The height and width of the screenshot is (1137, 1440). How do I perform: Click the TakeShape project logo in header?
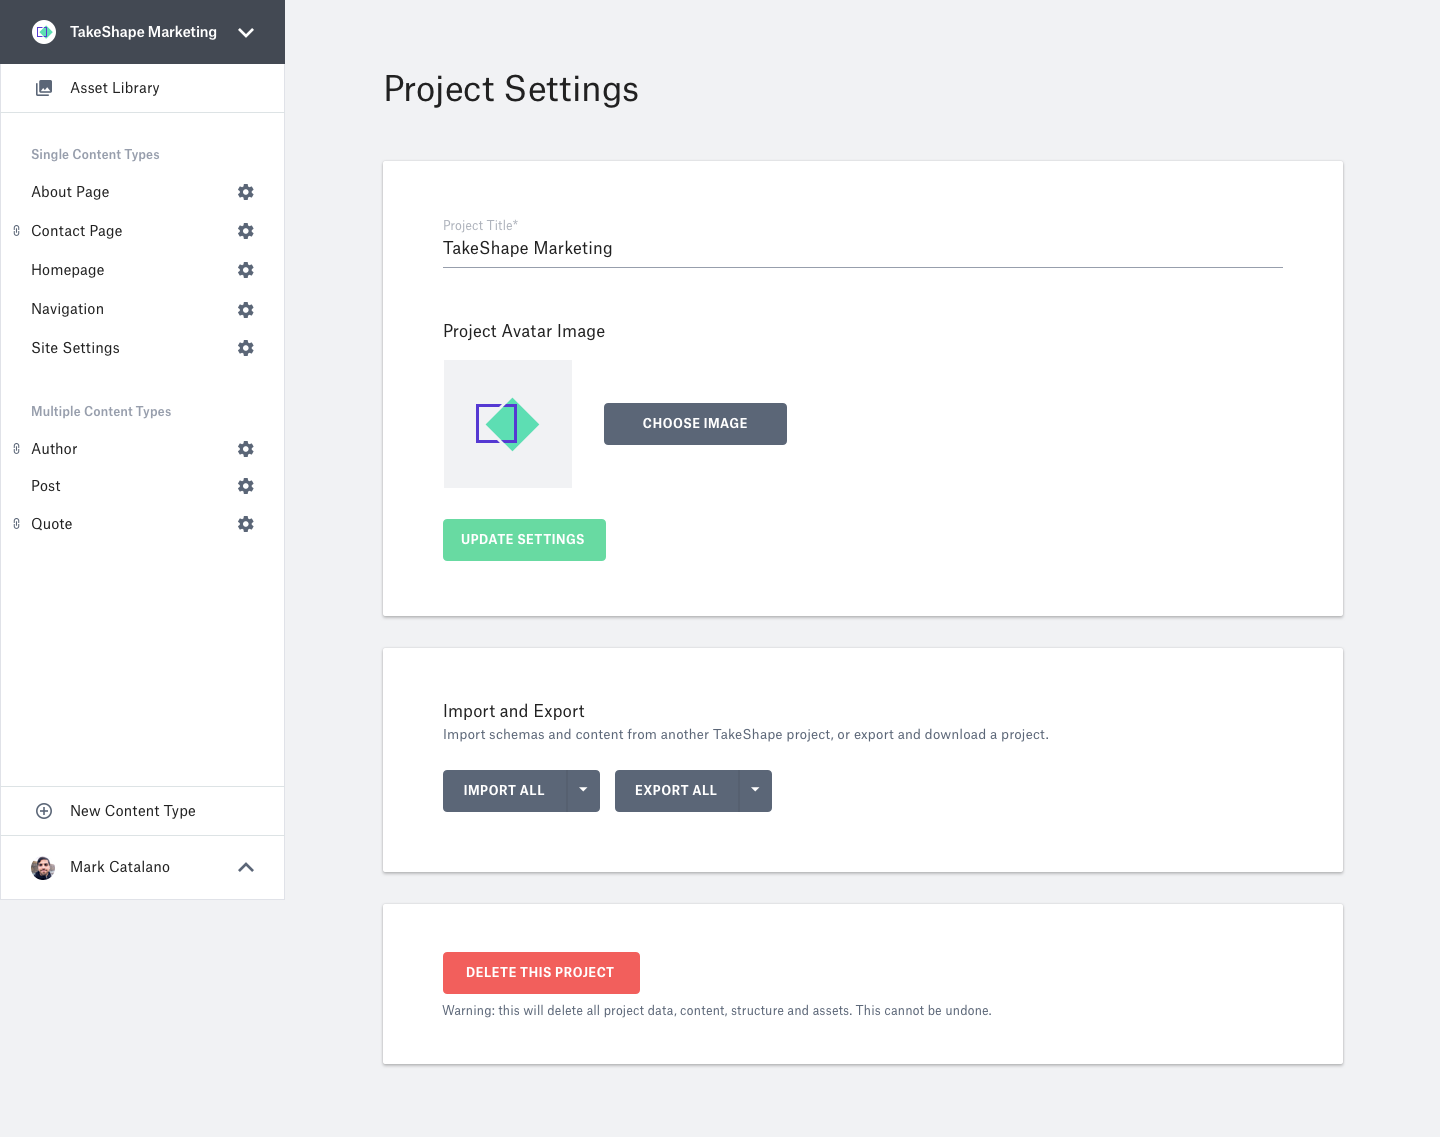point(44,32)
